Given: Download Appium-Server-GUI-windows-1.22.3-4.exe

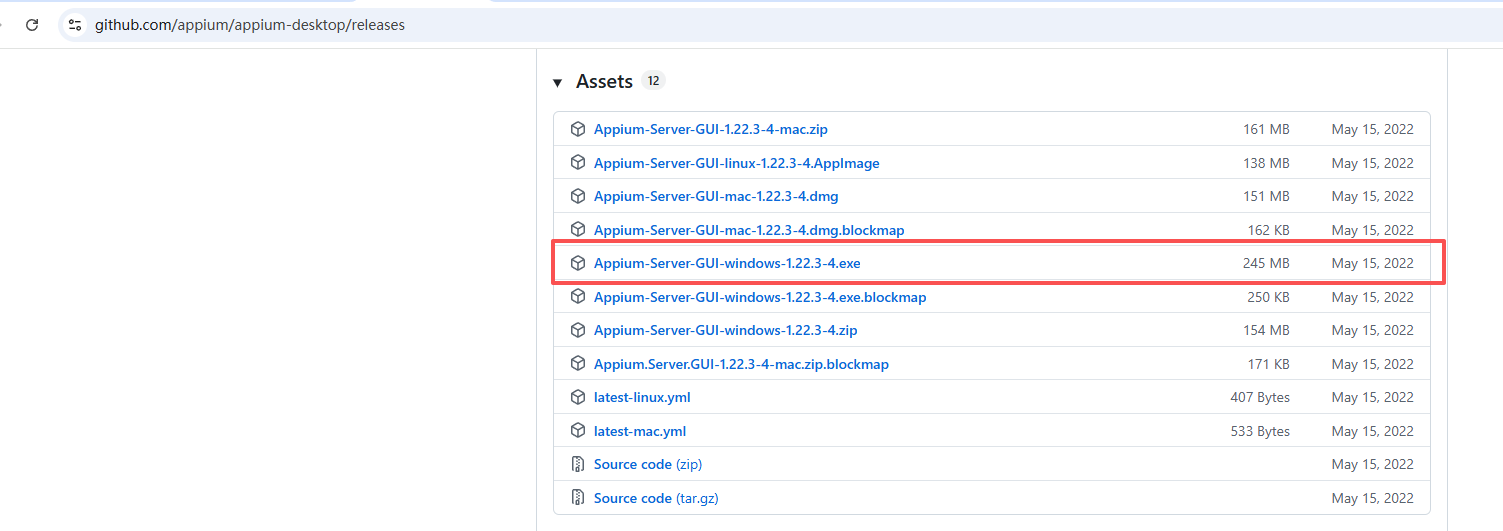Looking at the screenshot, I should (x=727, y=263).
